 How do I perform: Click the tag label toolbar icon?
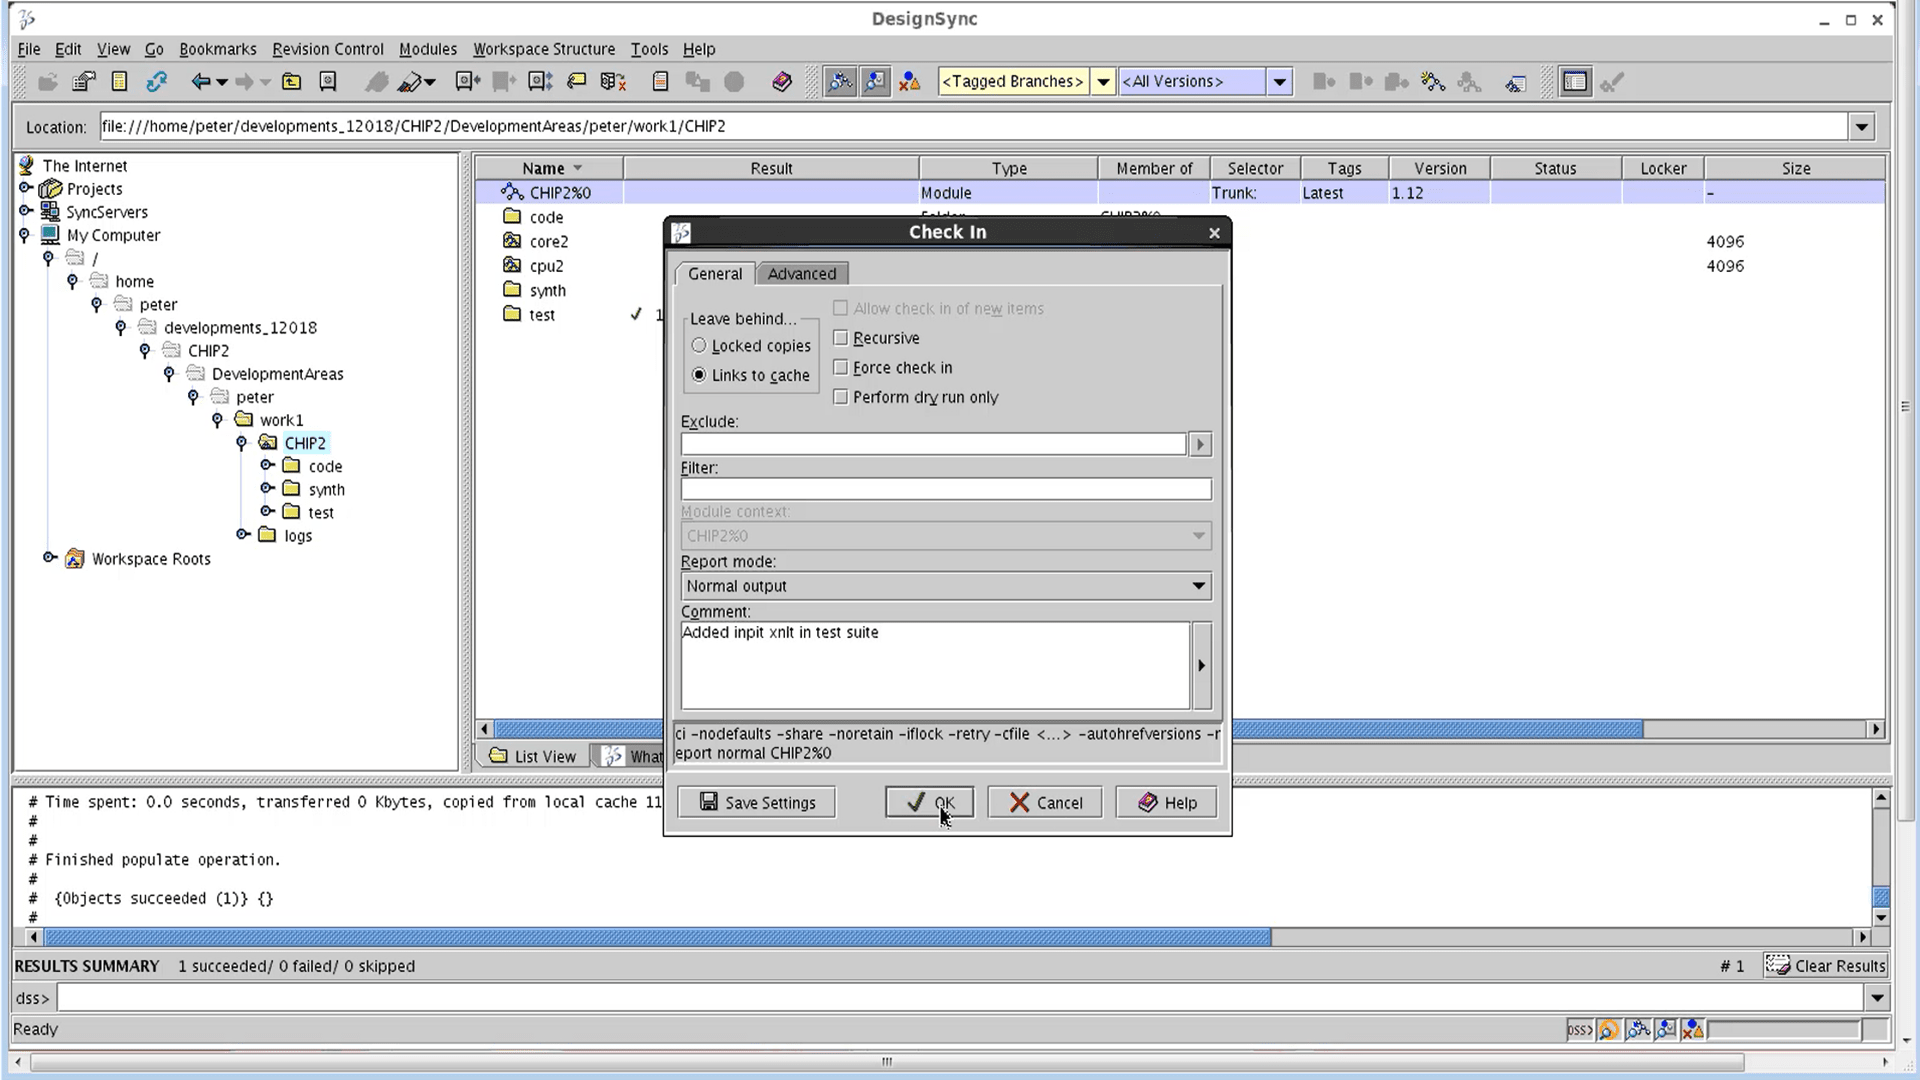point(577,82)
